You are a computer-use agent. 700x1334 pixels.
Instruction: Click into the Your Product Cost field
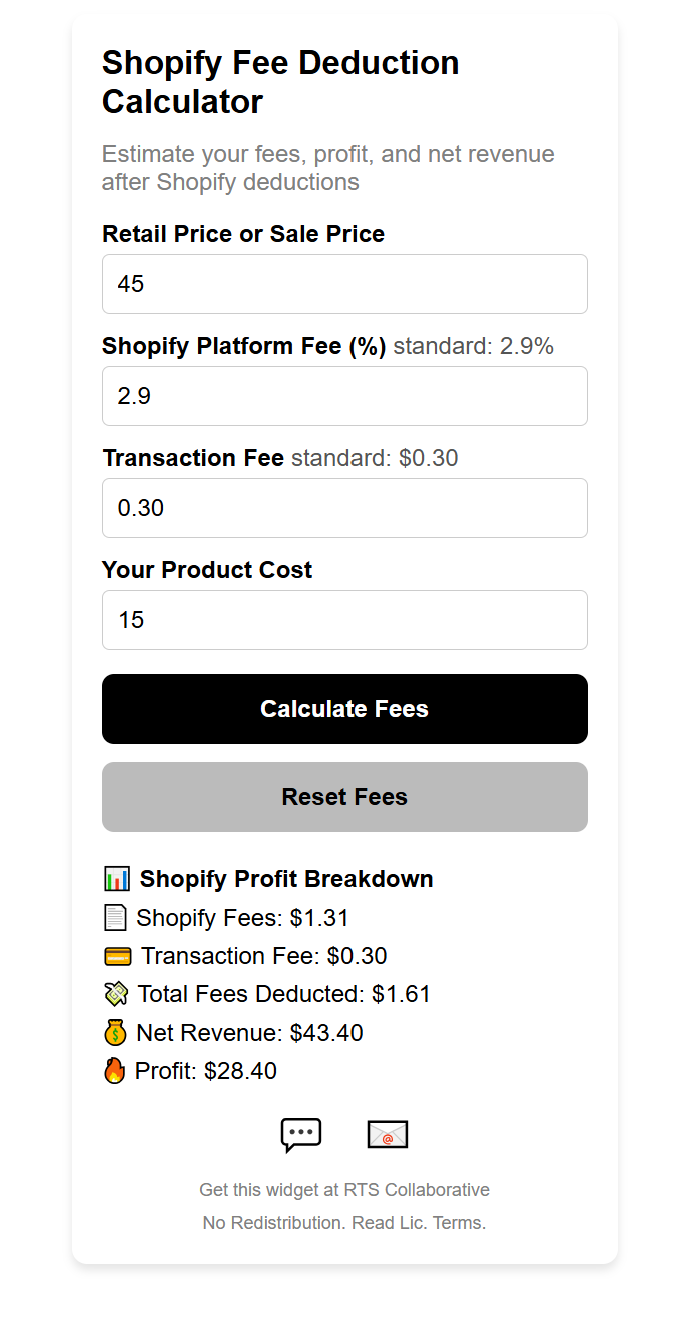[344, 620]
